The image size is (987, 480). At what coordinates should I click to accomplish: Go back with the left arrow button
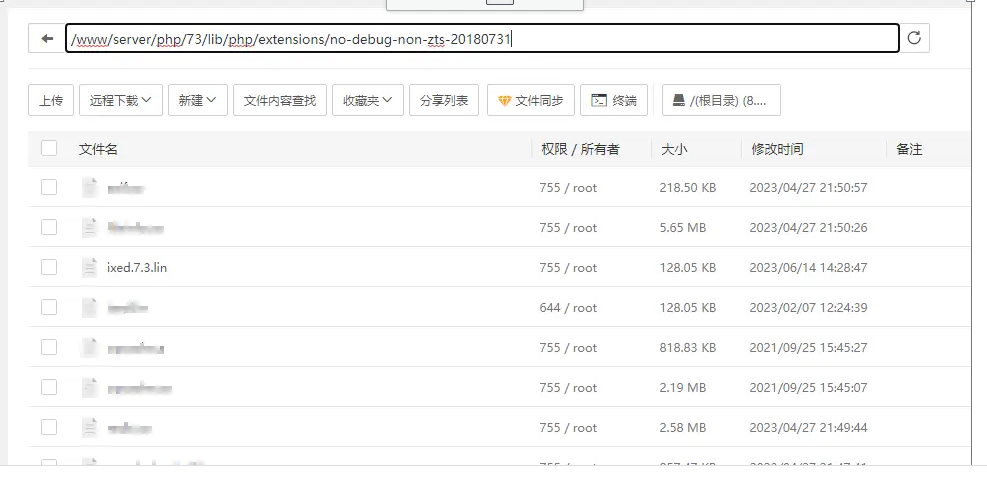coord(47,38)
